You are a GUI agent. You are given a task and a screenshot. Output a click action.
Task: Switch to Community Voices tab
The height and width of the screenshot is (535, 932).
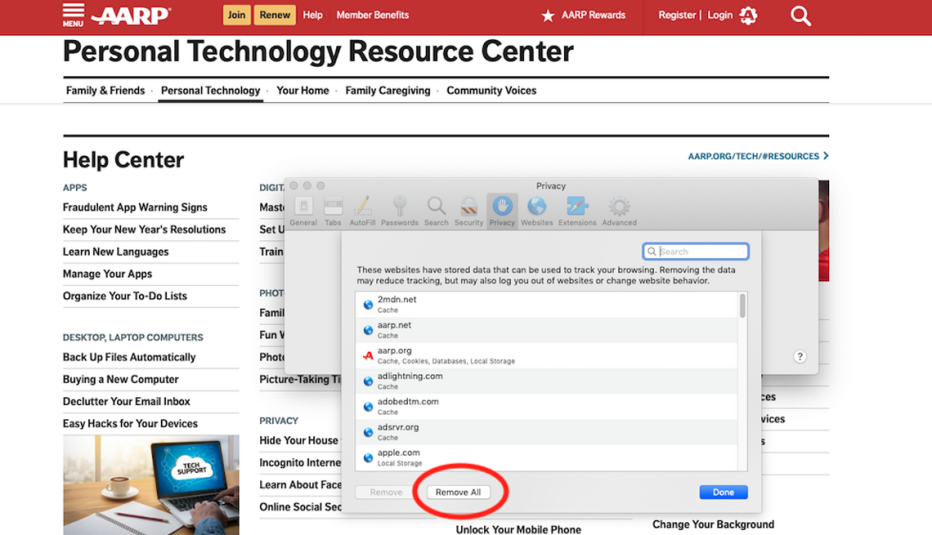pos(492,90)
